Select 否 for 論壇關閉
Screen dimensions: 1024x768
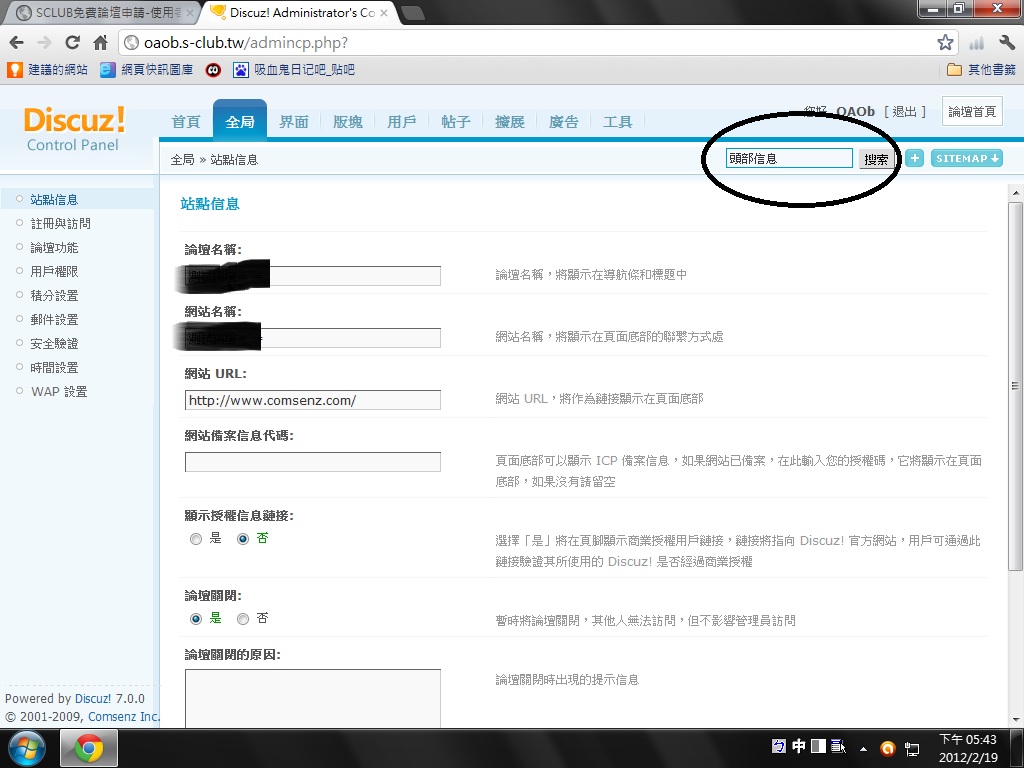[243, 619]
